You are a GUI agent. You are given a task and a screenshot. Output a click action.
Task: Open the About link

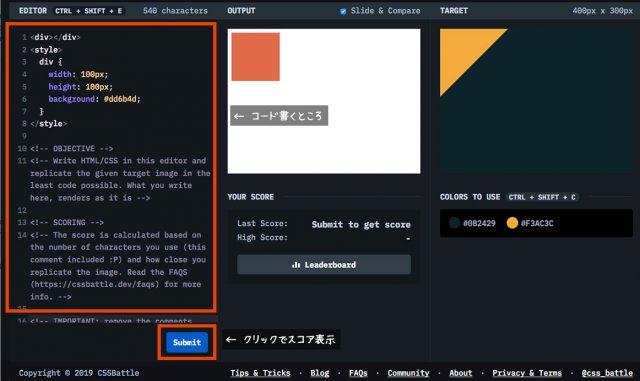pos(460,373)
